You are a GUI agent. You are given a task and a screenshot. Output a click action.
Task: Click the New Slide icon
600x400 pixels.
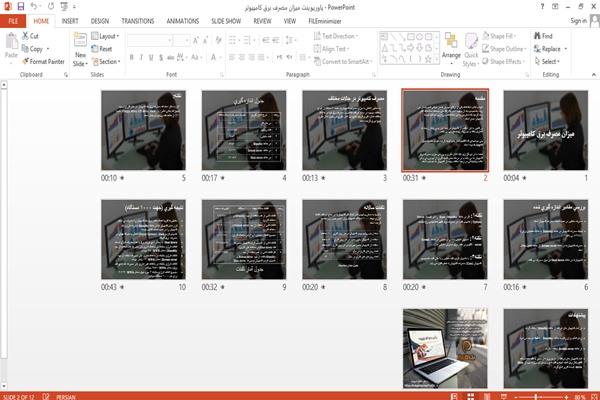point(80,41)
